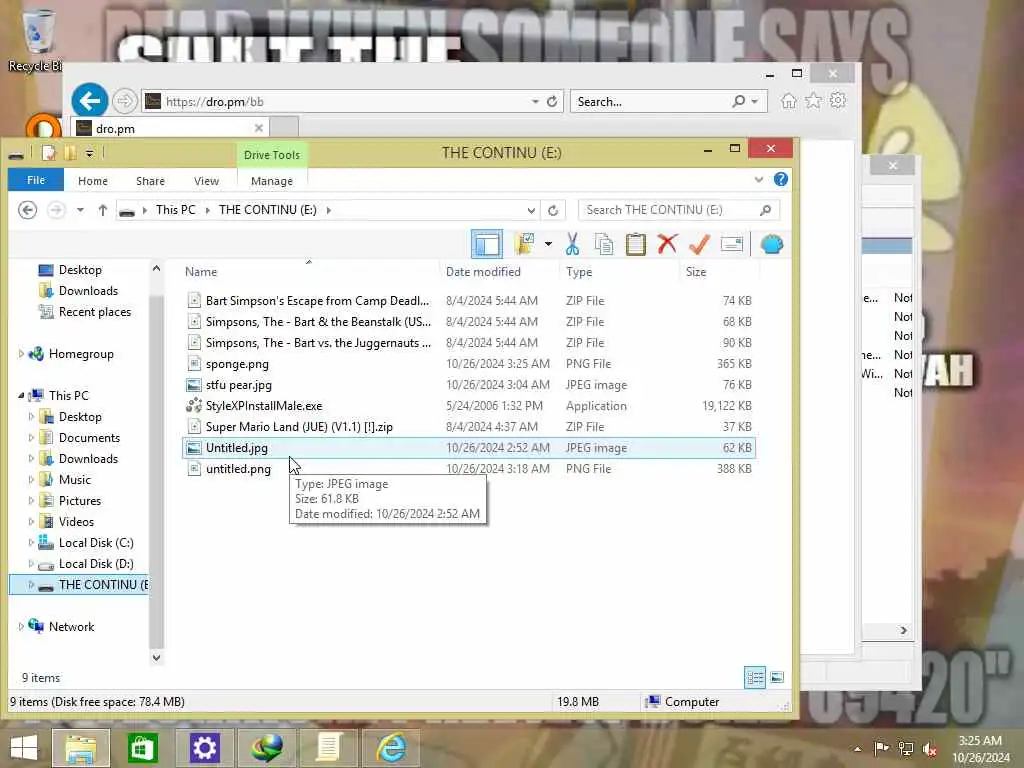Click the orange checkmark Properties icon
This screenshot has width=1024, height=768.
699,244
